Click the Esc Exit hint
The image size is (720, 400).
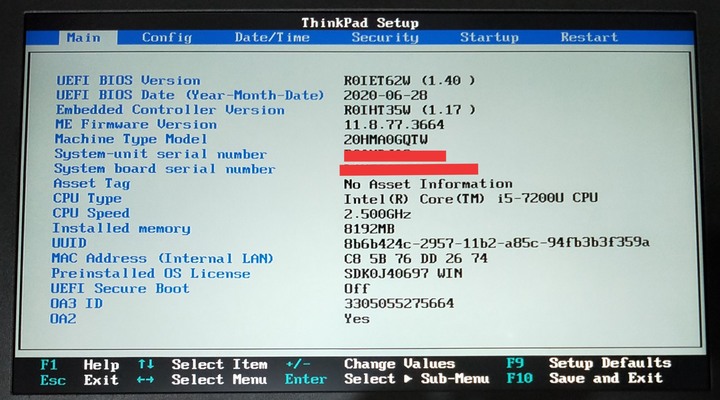click(79, 380)
